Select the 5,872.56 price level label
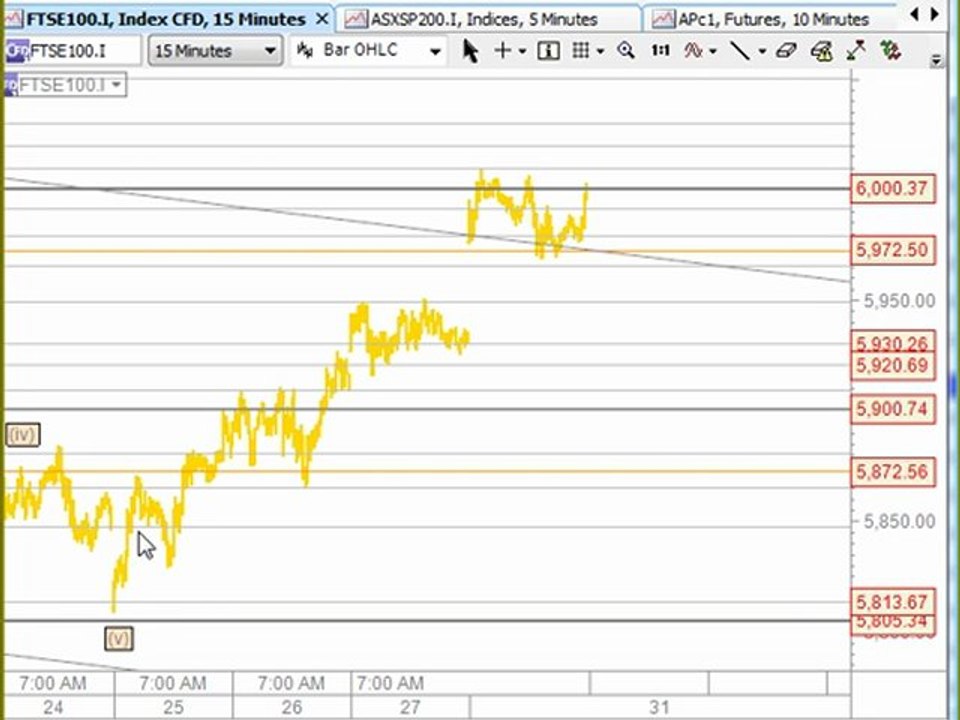Image resolution: width=960 pixels, height=720 pixels. (x=893, y=472)
